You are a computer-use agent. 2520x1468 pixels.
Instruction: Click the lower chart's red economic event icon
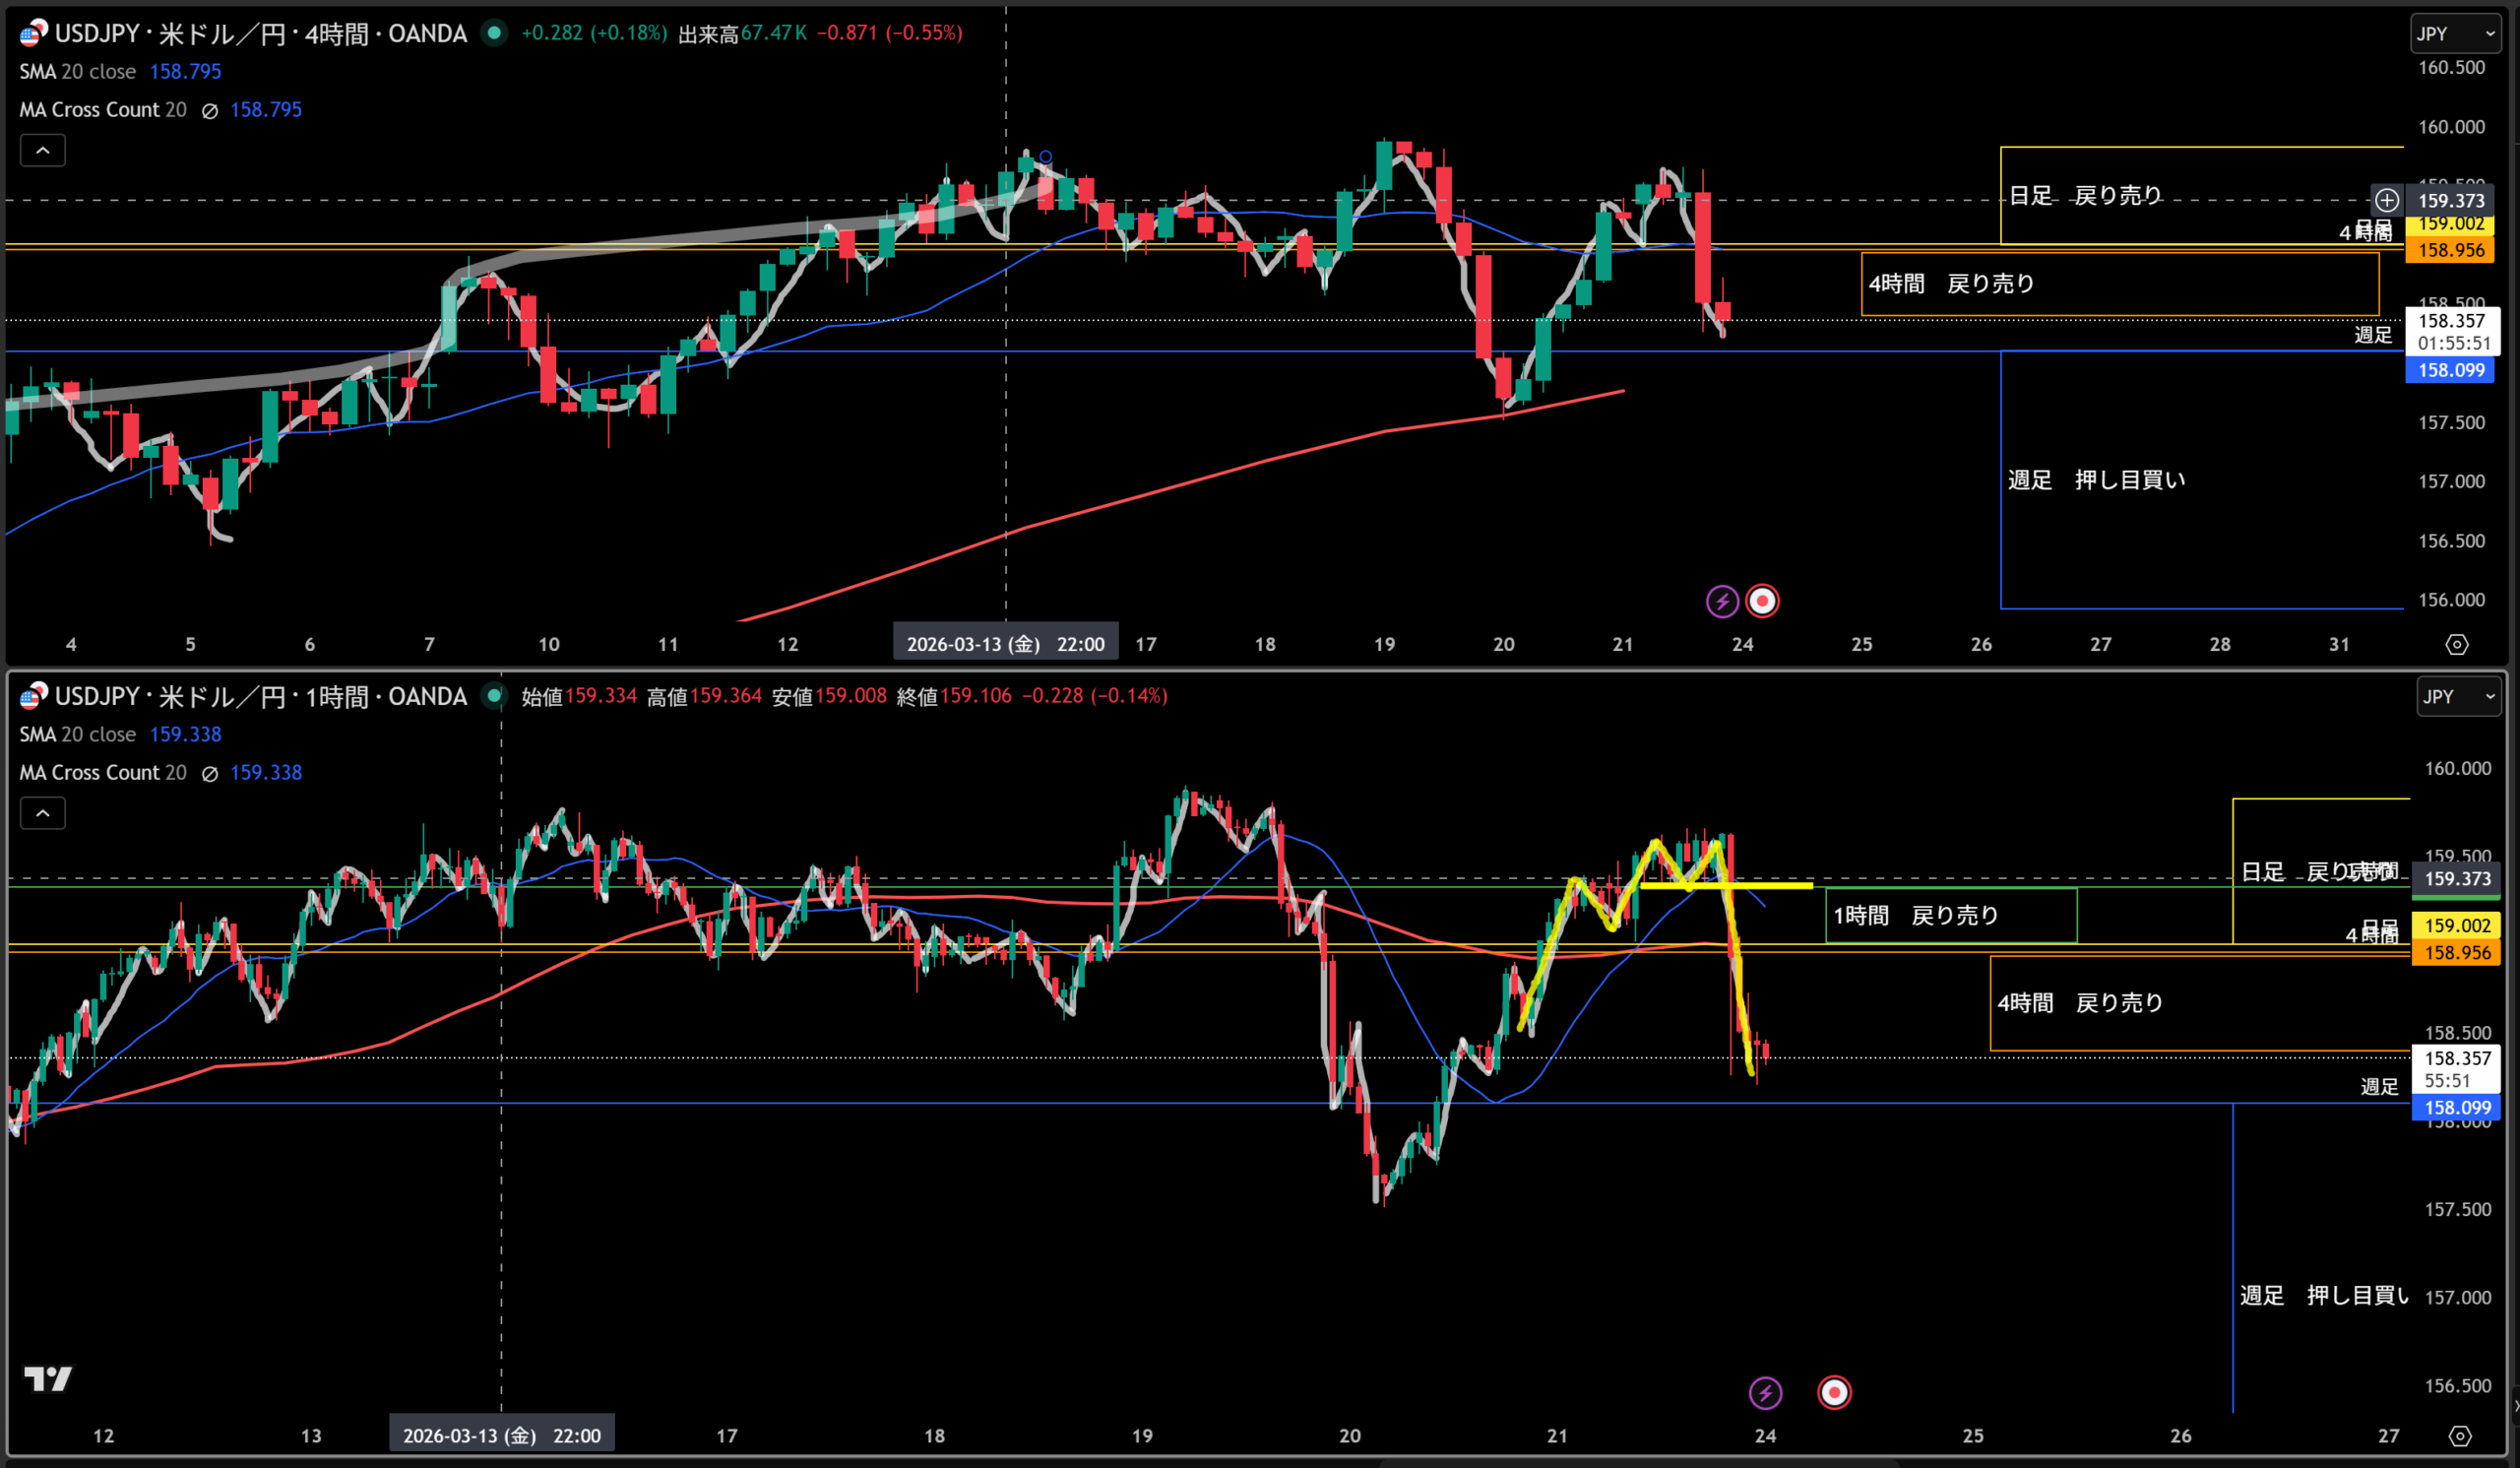click(x=1834, y=1392)
